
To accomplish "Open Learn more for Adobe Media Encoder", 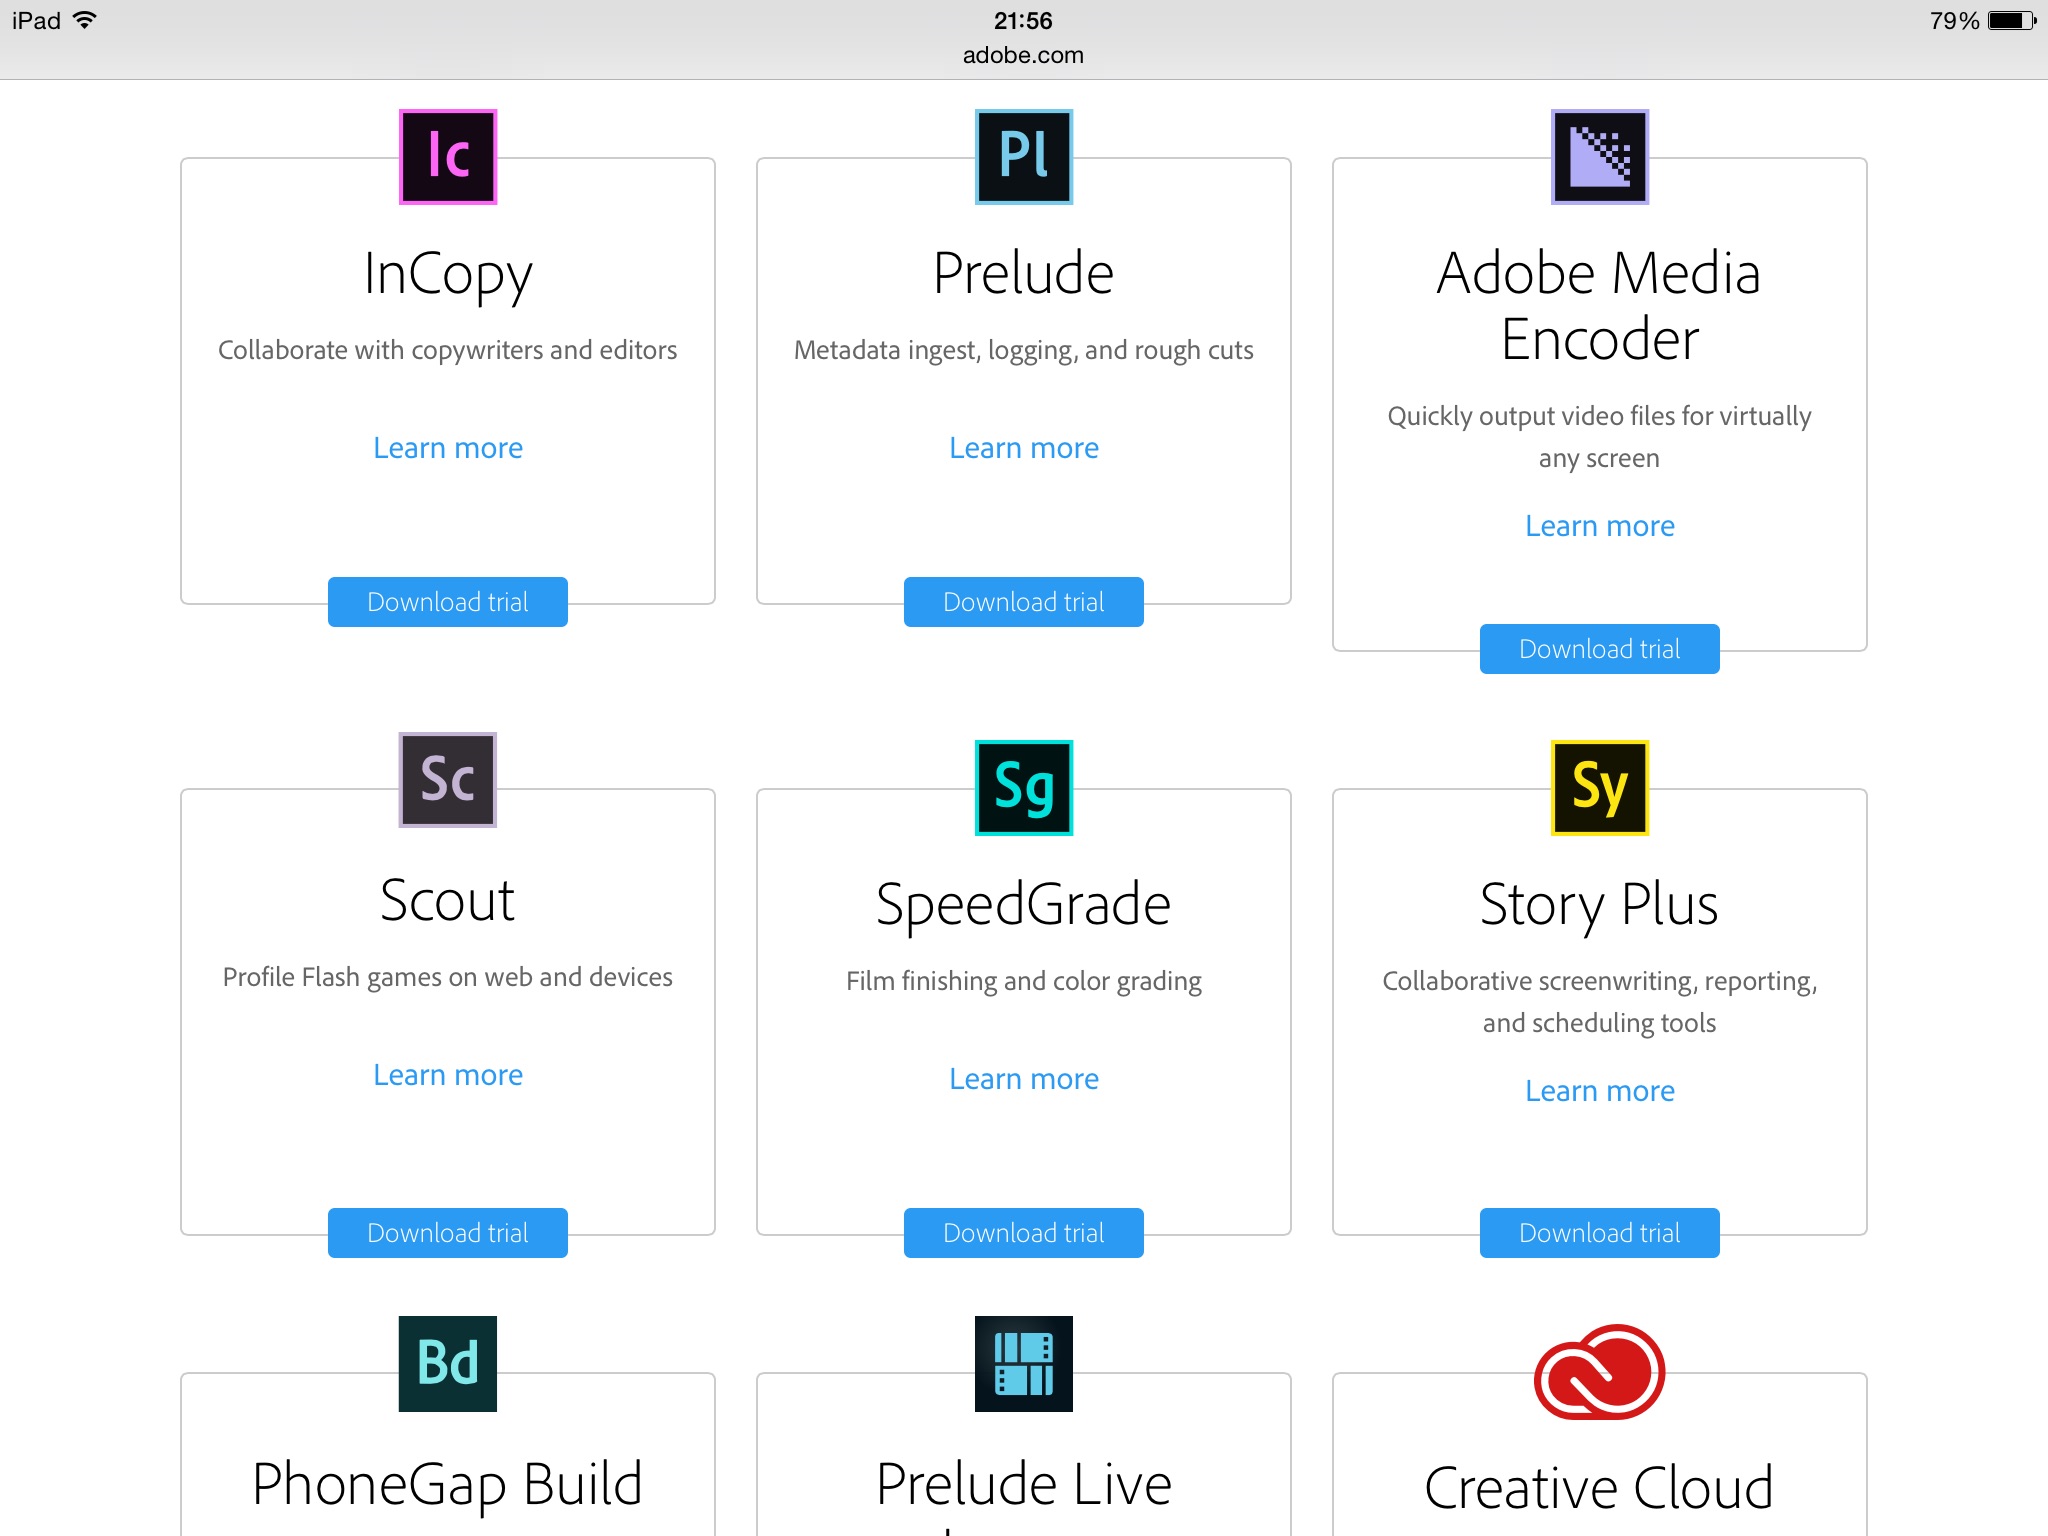I will coord(1599,526).
